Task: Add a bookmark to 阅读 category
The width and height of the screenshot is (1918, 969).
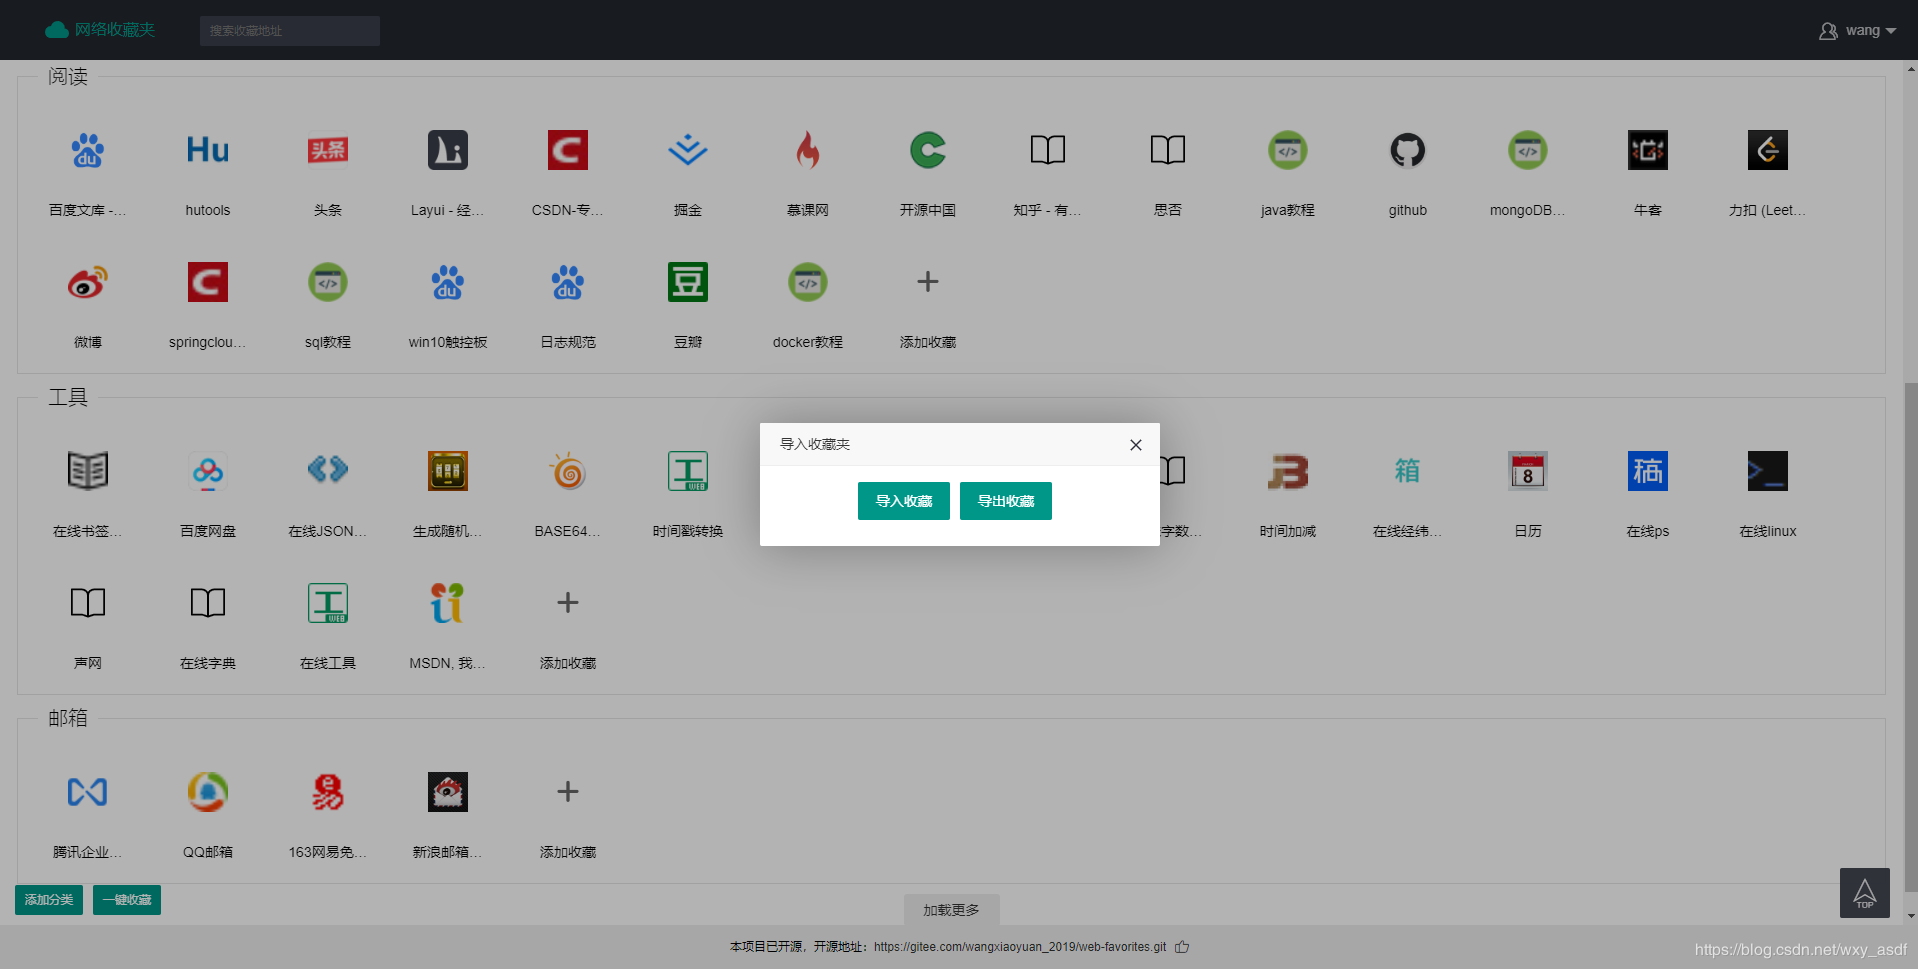Action: pos(928,282)
